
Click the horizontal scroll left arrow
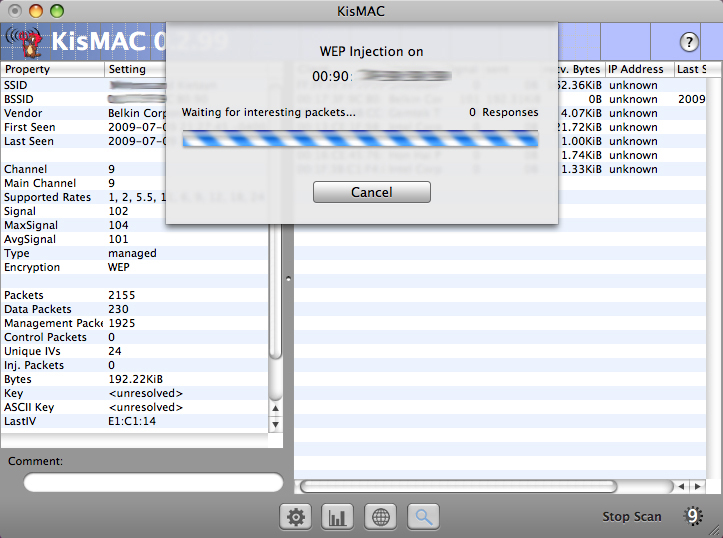[681, 486]
